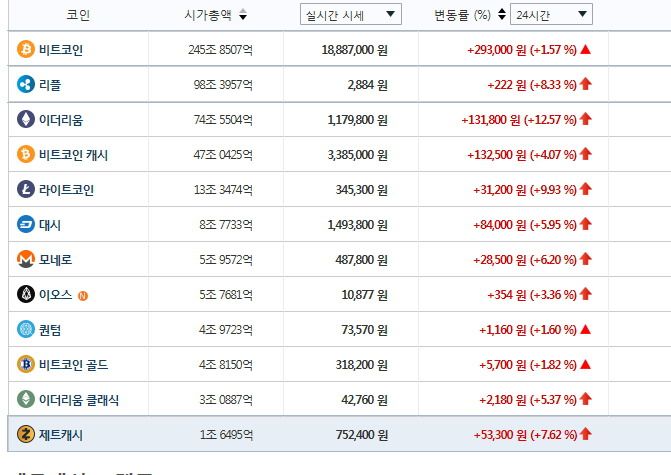Click Ripple price 2,884 원
Screen dimensions: 671x475
coord(368,85)
